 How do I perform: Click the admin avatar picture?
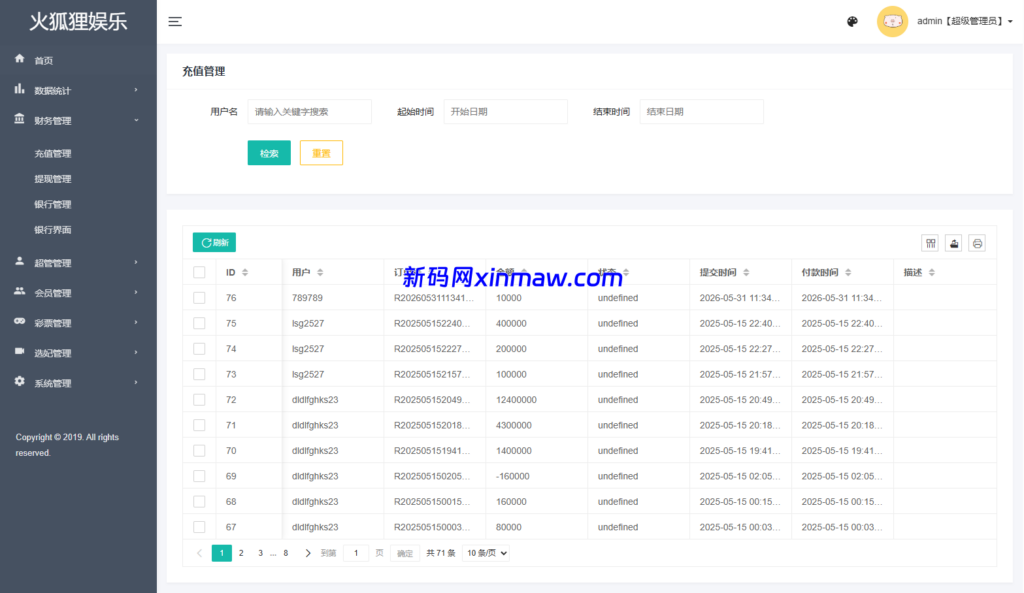pyautogui.click(x=892, y=22)
